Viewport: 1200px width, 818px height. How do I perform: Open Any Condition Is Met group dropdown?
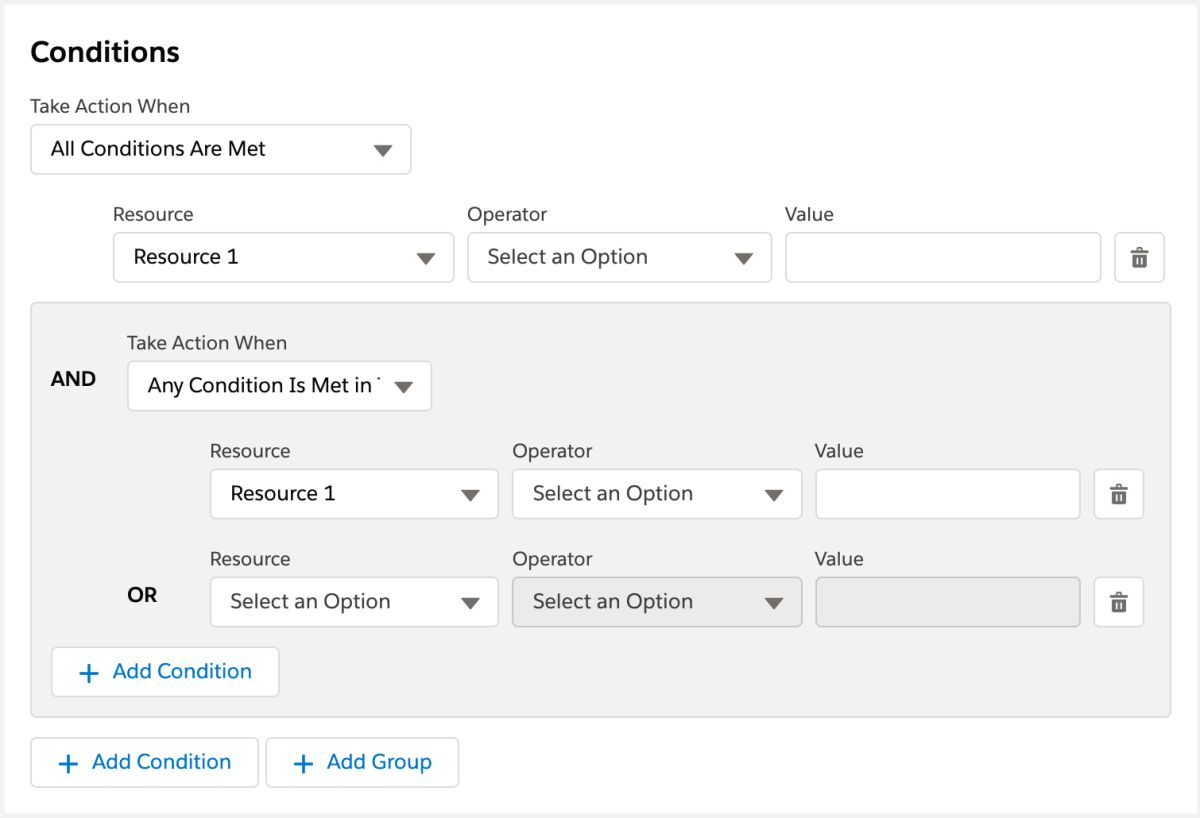pos(279,386)
